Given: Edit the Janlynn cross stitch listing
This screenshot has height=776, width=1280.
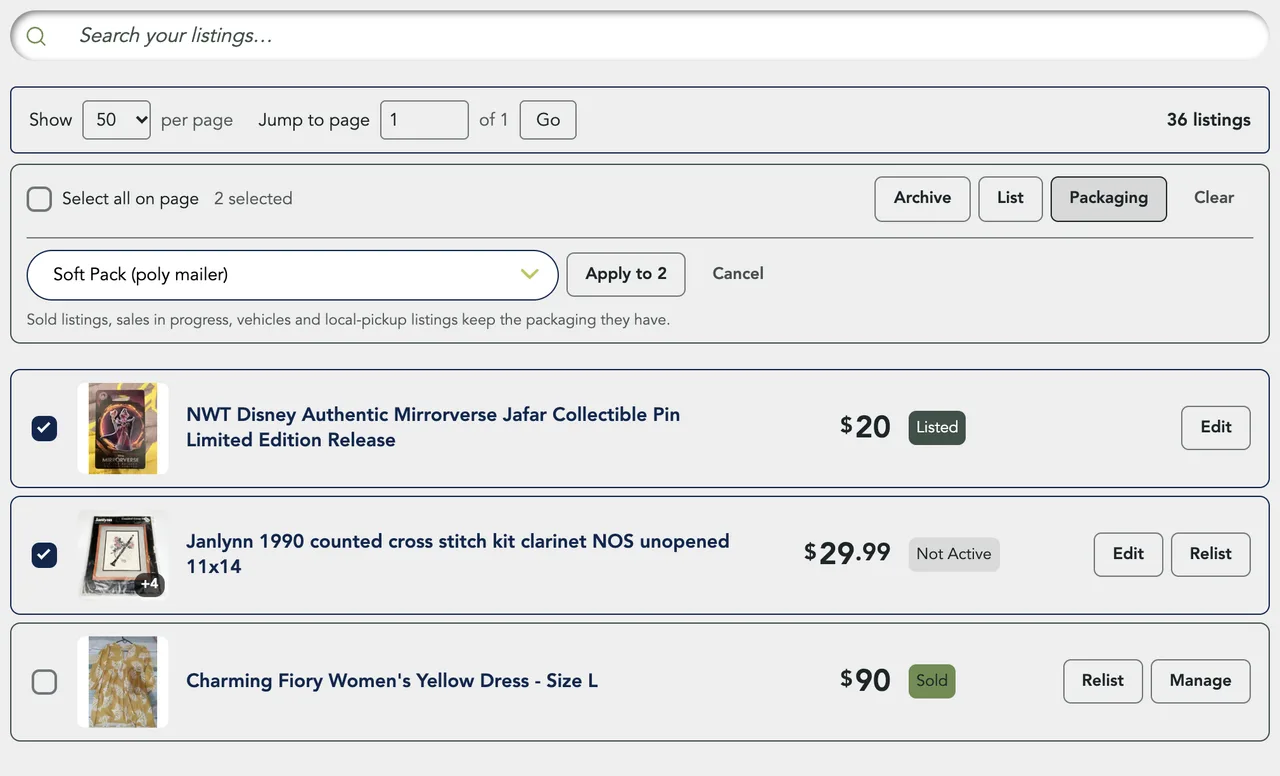Looking at the screenshot, I should pyautogui.click(x=1128, y=554).
